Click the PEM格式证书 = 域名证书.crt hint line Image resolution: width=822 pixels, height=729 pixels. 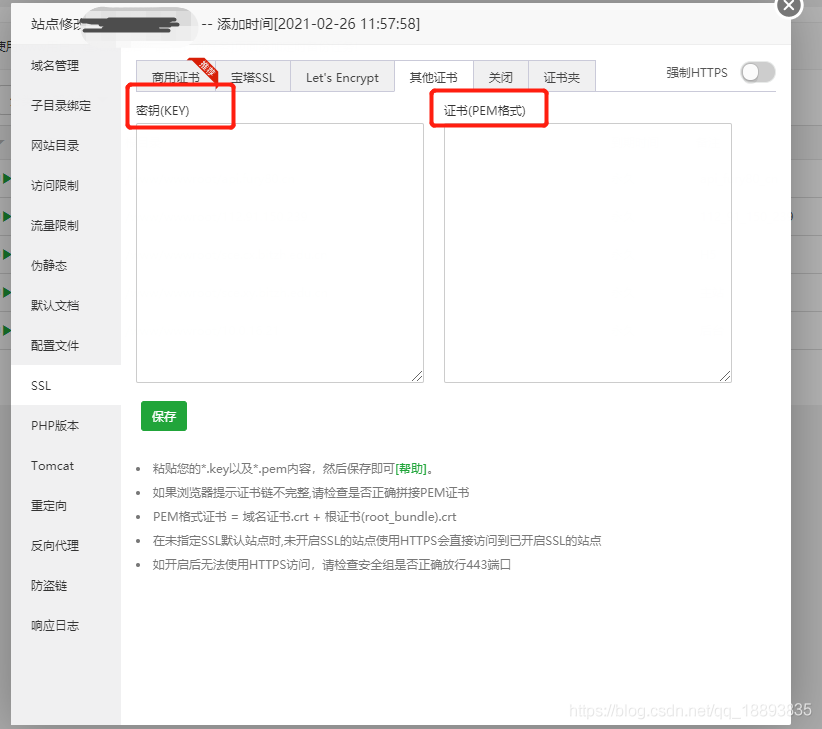tap(305, 517)
